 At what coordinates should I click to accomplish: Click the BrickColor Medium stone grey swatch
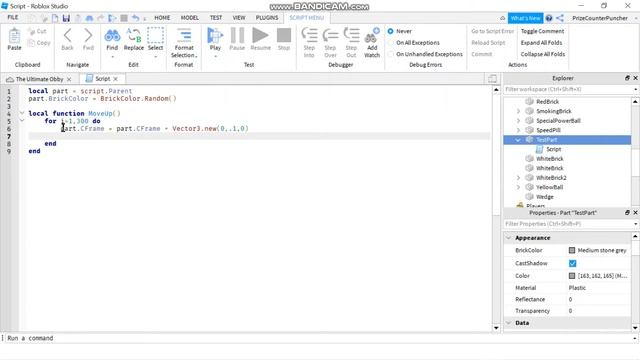coord(572,250)
